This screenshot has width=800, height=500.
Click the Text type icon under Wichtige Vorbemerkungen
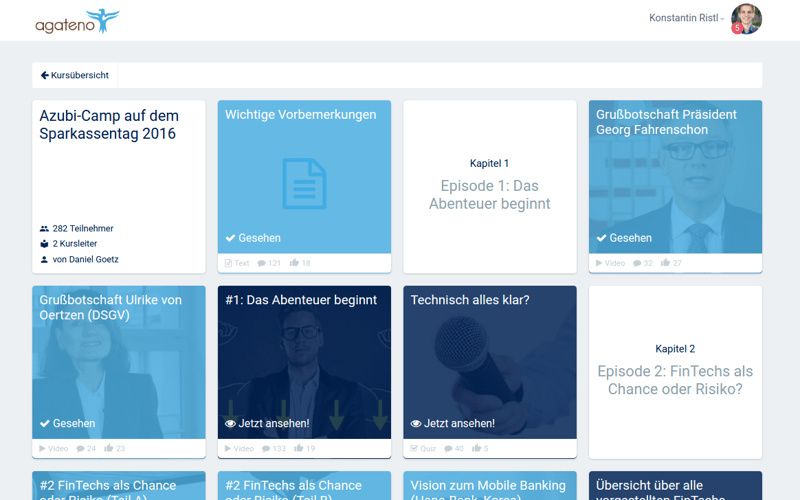click(228, 263)
